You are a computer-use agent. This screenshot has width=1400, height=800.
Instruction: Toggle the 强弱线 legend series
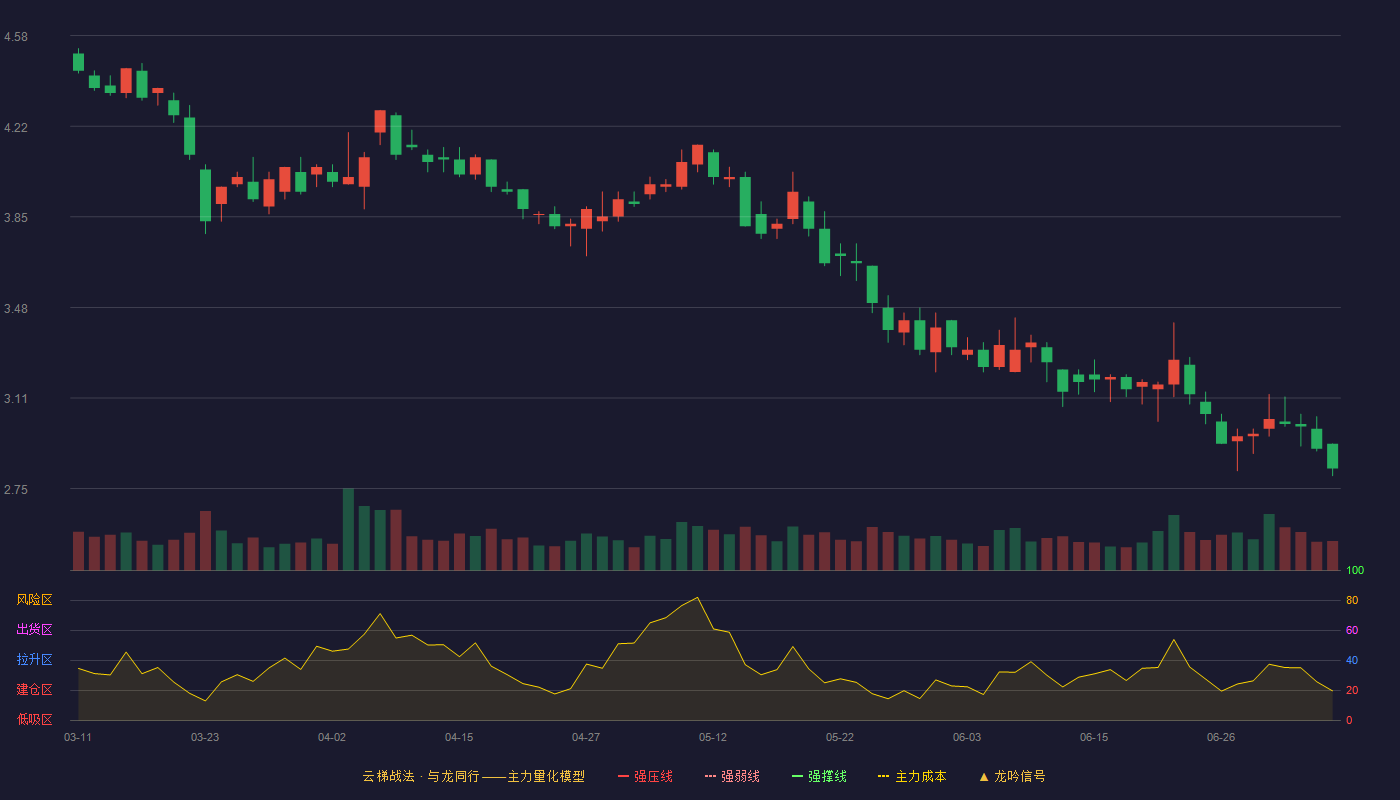pos(732,776)
